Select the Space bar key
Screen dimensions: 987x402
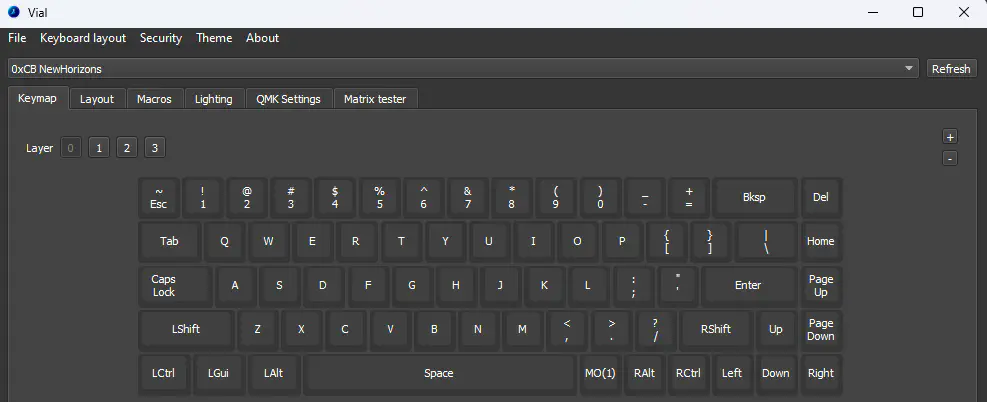pos(439,373)
